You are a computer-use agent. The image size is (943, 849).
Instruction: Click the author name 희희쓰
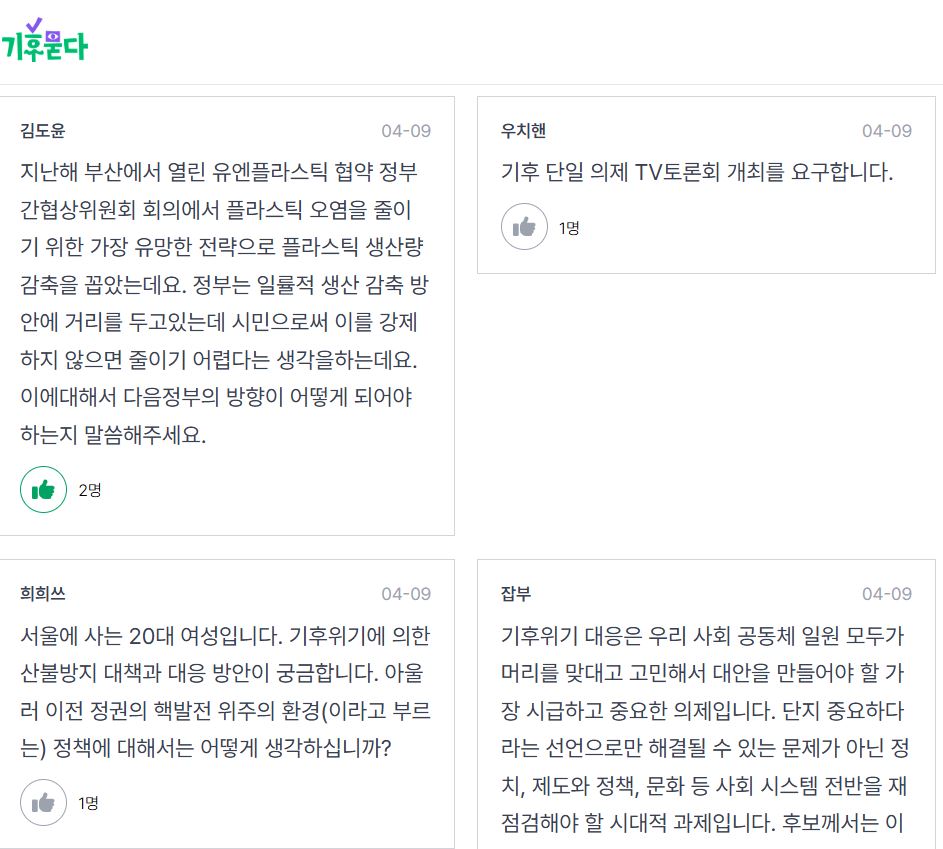(43, 594)
